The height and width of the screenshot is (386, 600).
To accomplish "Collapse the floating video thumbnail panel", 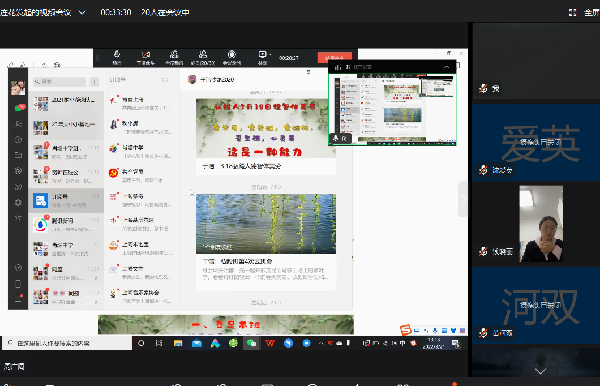I will pyautogui.click(x=446, y=67).
